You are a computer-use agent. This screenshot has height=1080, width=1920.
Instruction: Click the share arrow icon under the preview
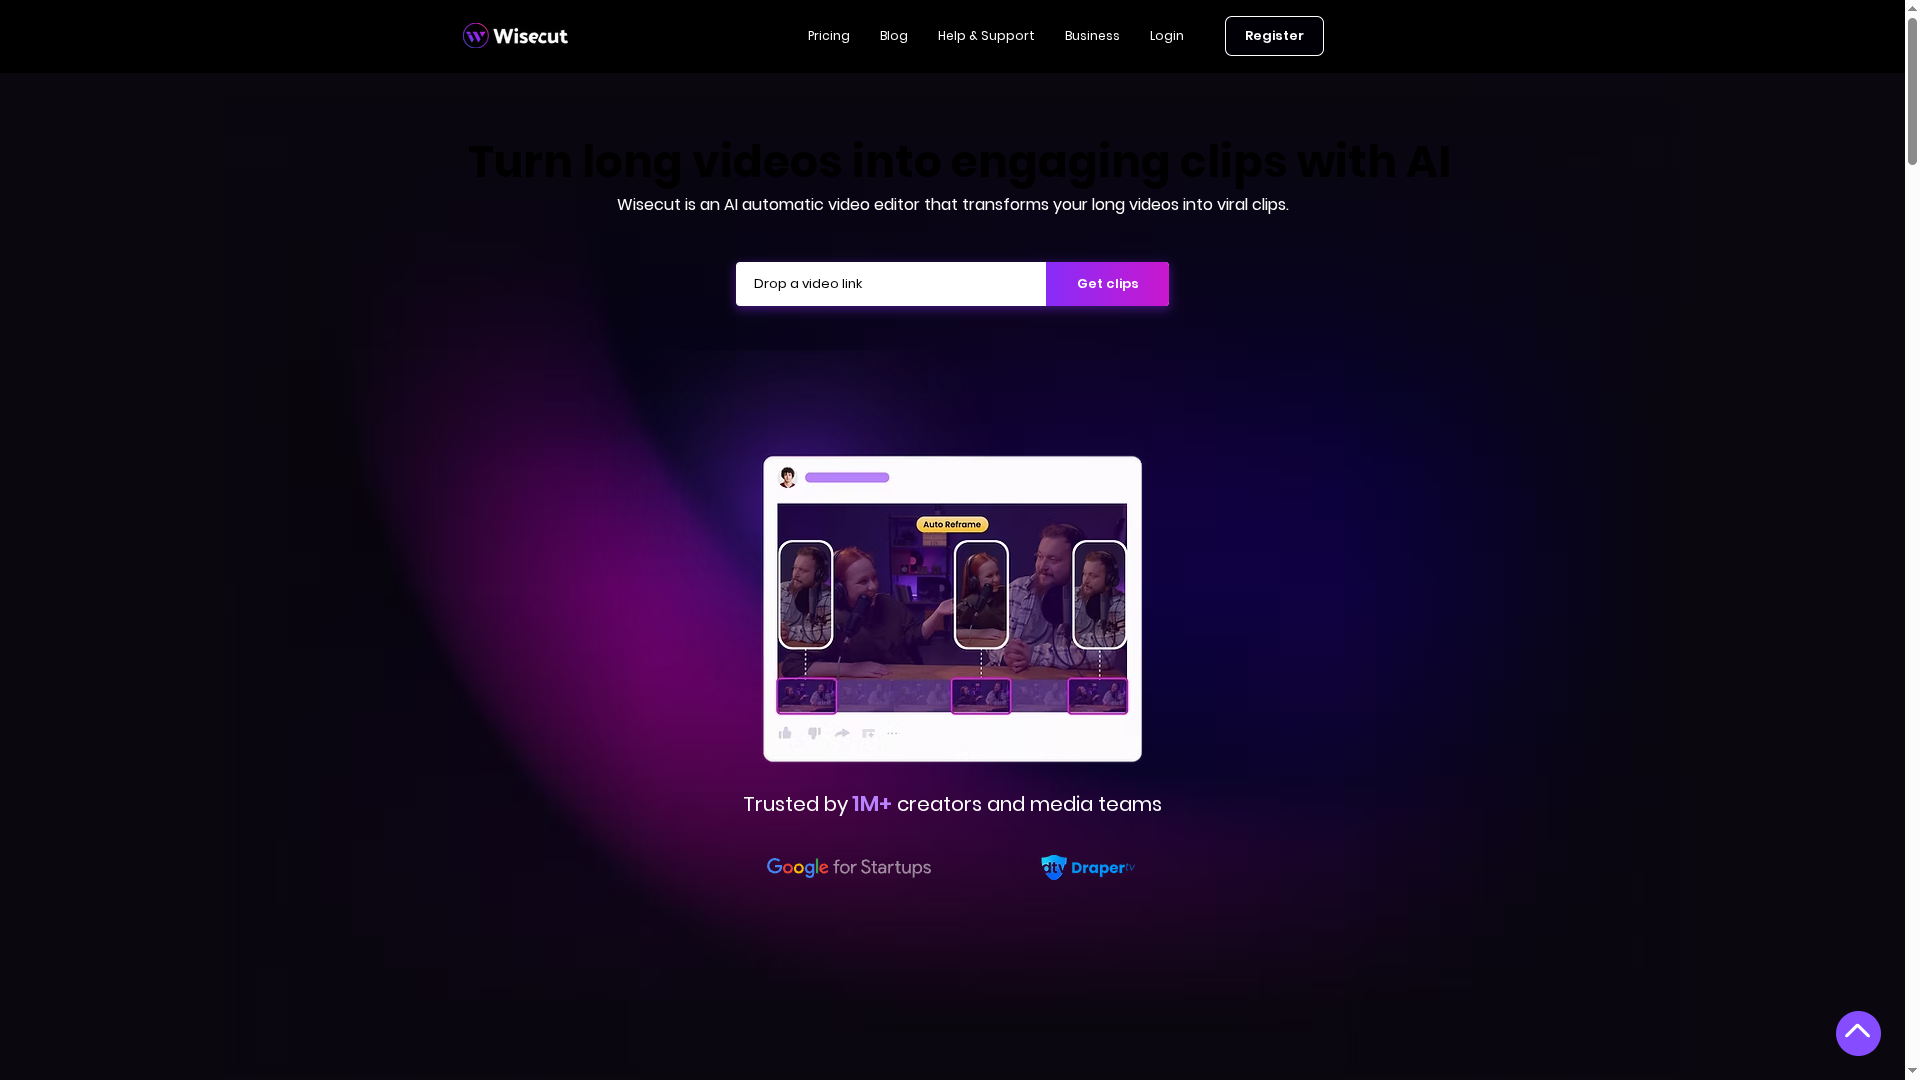pyautogui.click(x=842, y=733)
